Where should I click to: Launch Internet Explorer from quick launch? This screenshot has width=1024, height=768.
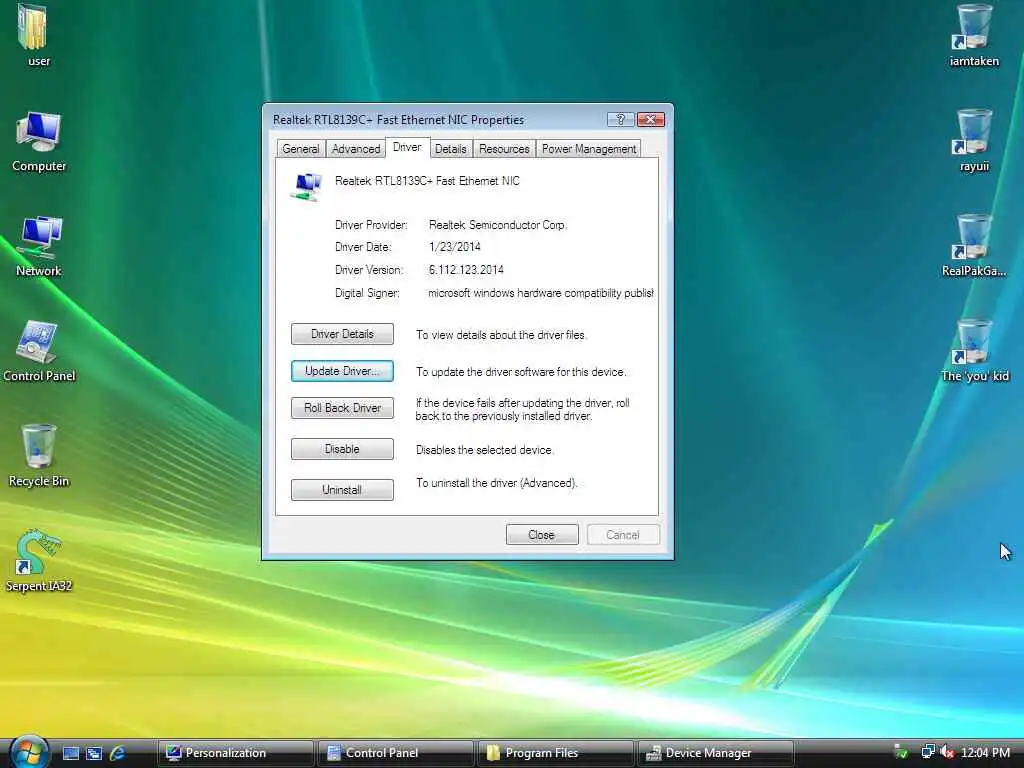tap(118, 753)
